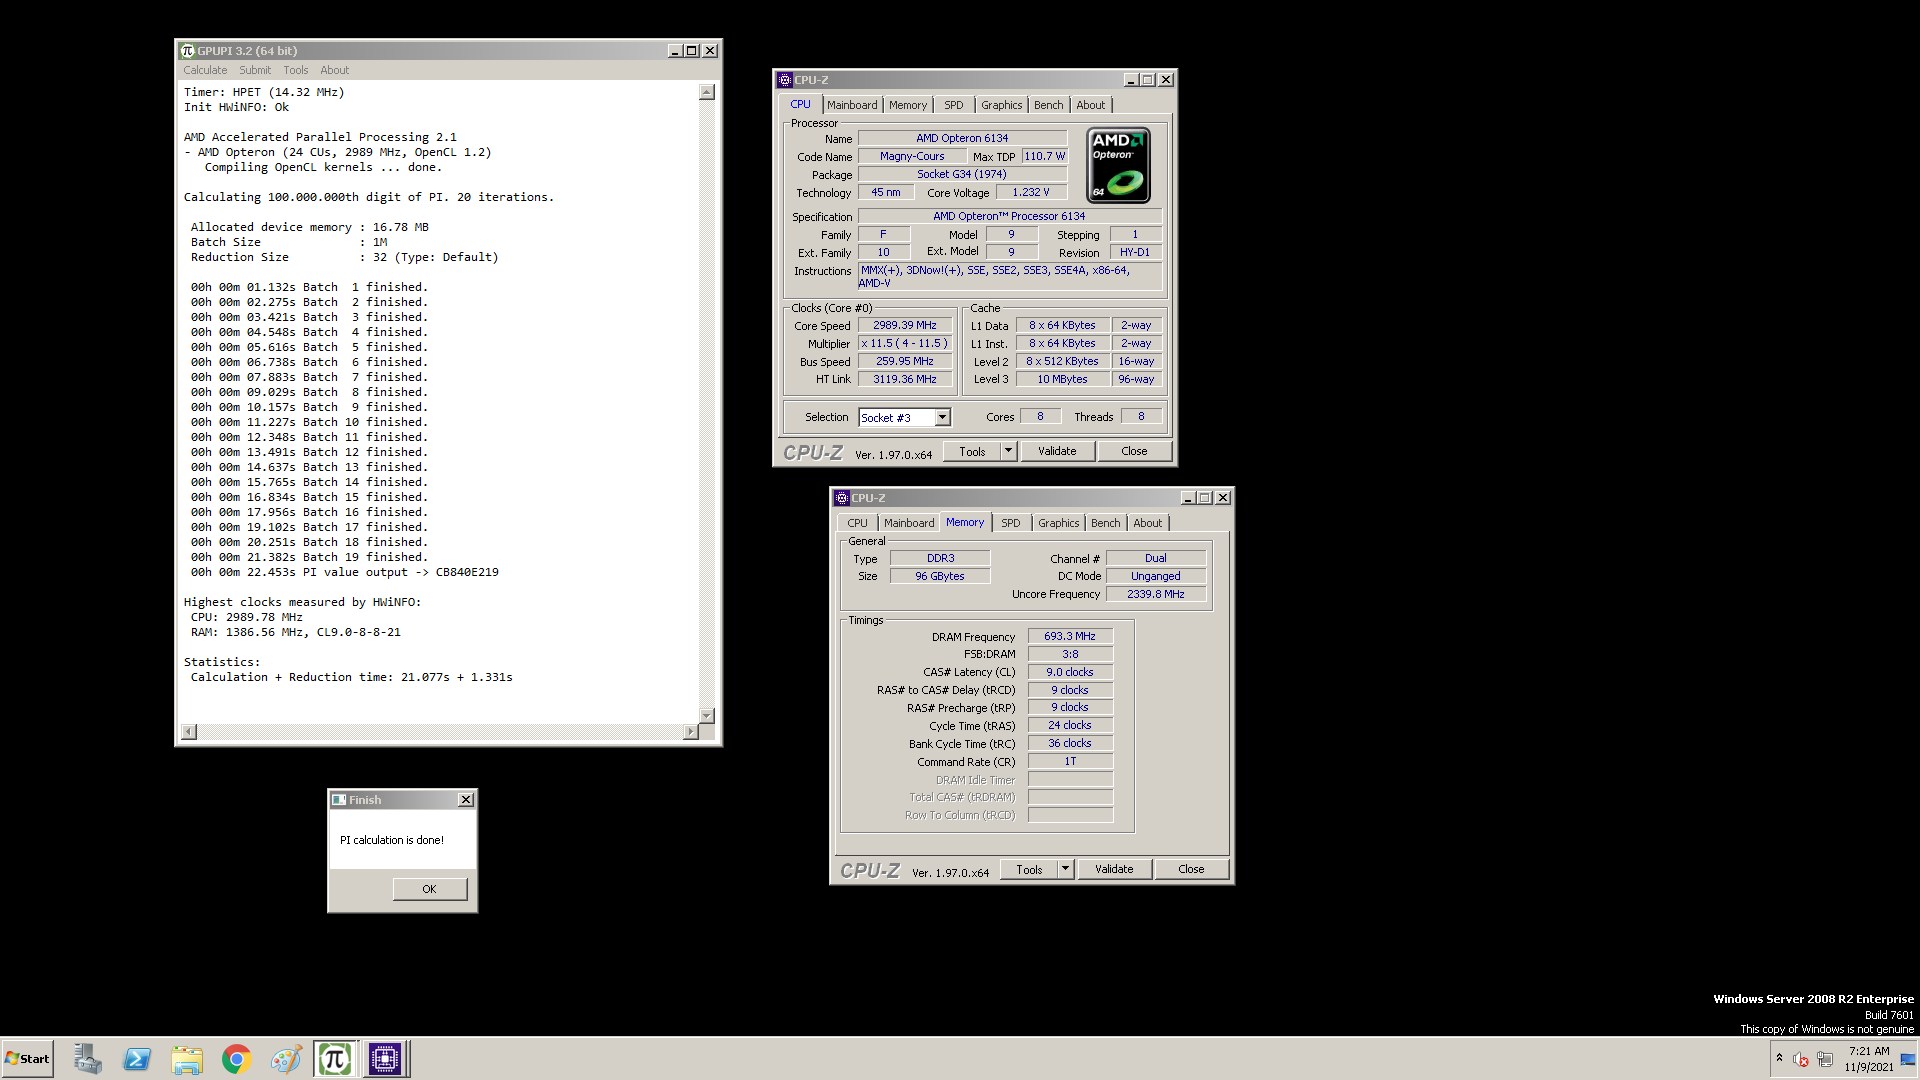Image resolution: width=1920 pixels, height=1080 pixels.
Task: Click Close button in CPU-Z CPU window
Action: (x=1134, y=451)
